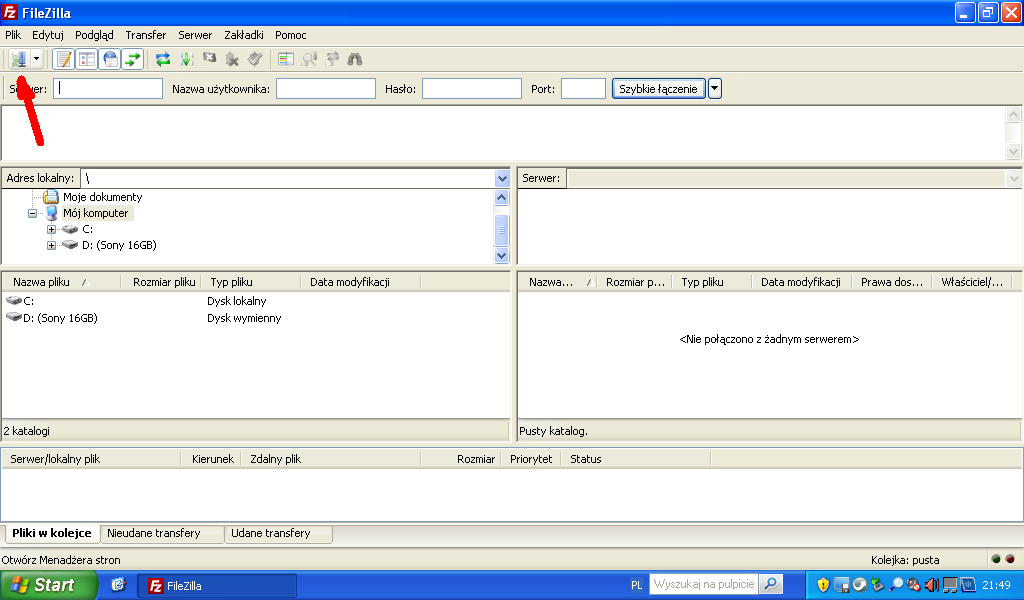Sort local files by Nazwa pliku column
Image resolution: width=1024 pixels, height=600 pixels.
(61, 282)
